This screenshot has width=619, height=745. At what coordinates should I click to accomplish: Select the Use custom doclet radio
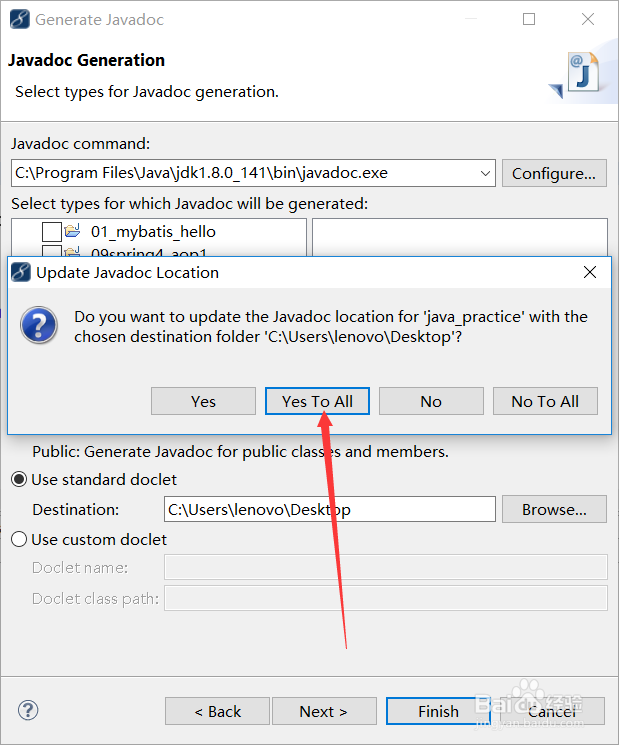point(19,539)
